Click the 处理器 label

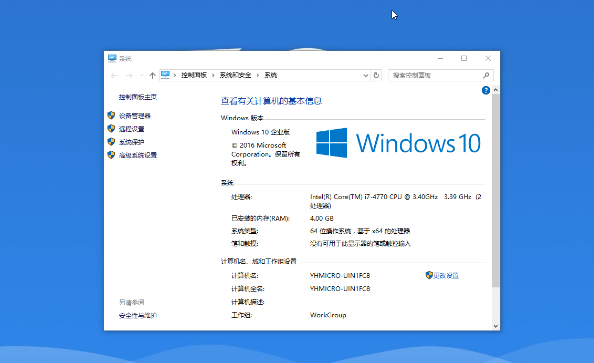242,197
